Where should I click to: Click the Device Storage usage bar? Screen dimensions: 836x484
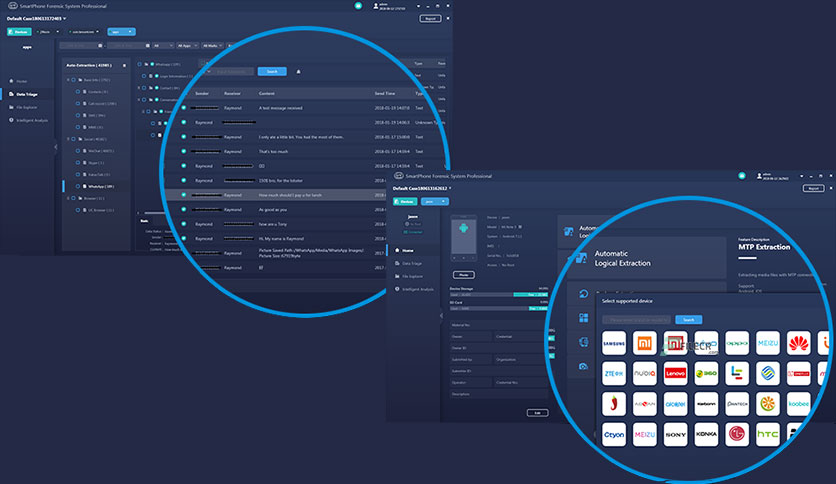coord(499,294)
